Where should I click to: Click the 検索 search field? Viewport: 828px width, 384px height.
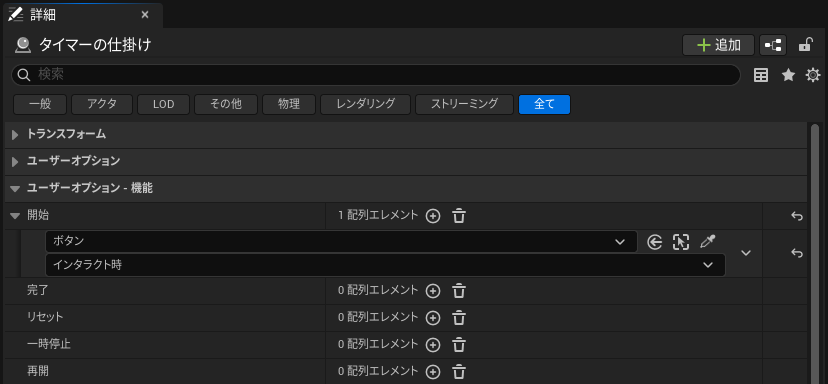[x=375, y=75]
